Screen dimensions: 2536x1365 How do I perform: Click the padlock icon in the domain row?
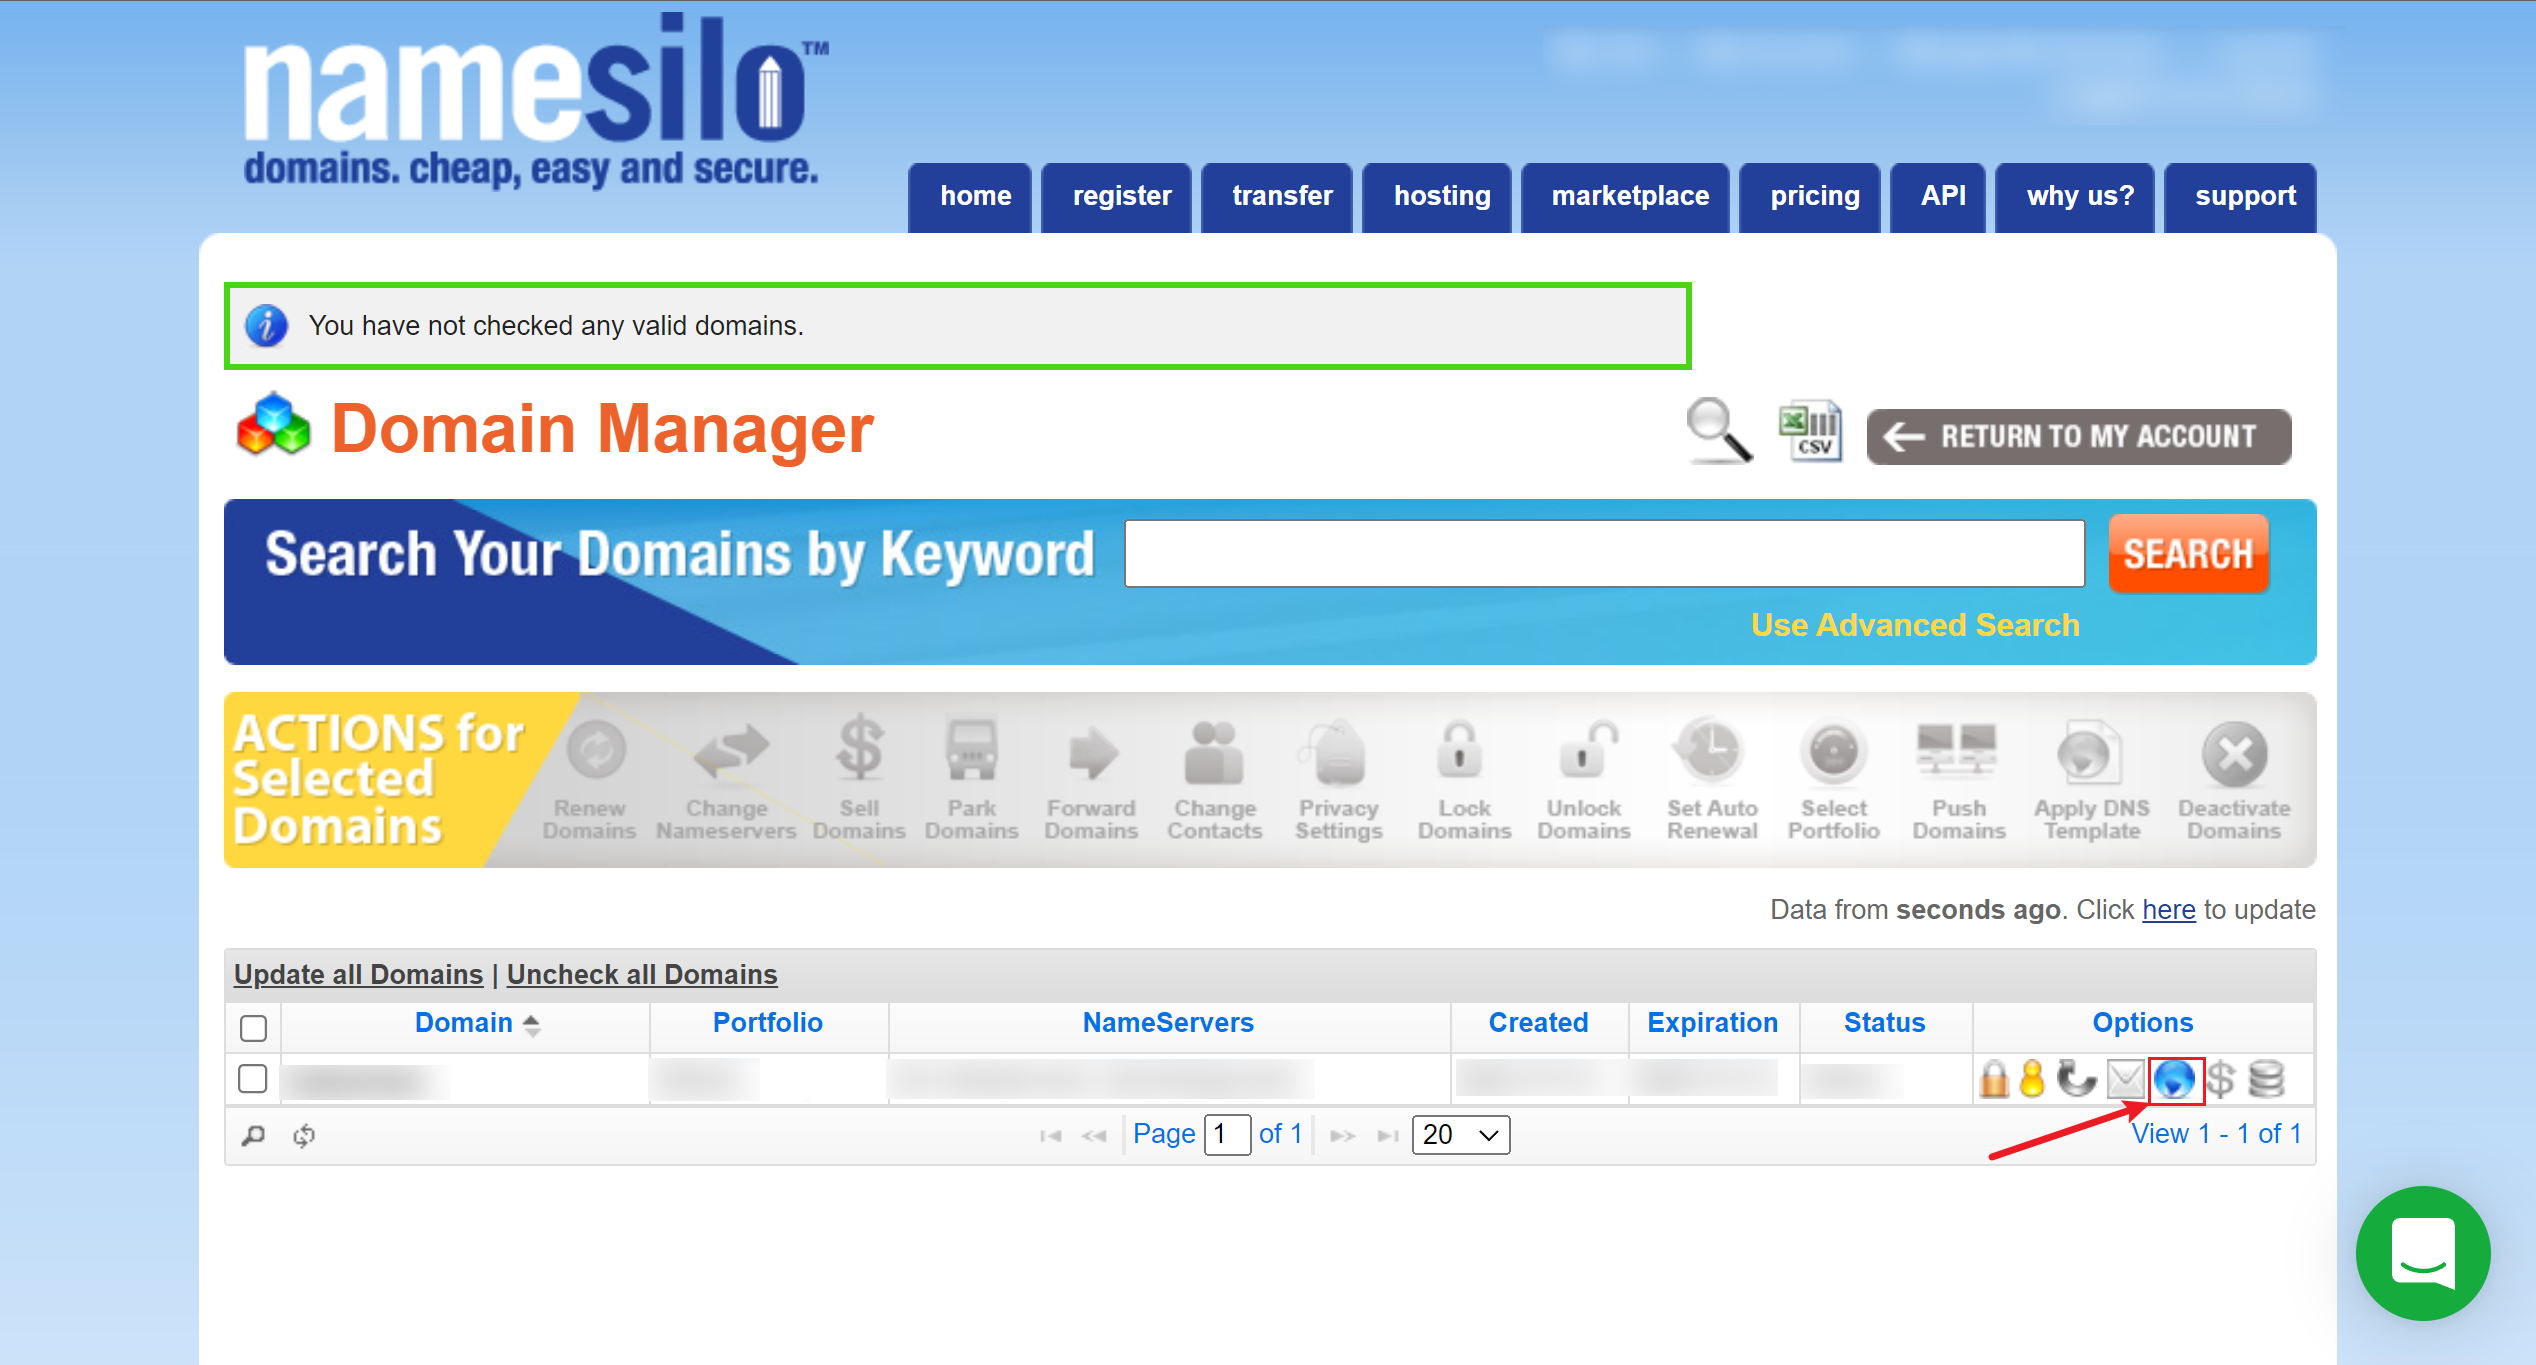click(1993, 1080)
